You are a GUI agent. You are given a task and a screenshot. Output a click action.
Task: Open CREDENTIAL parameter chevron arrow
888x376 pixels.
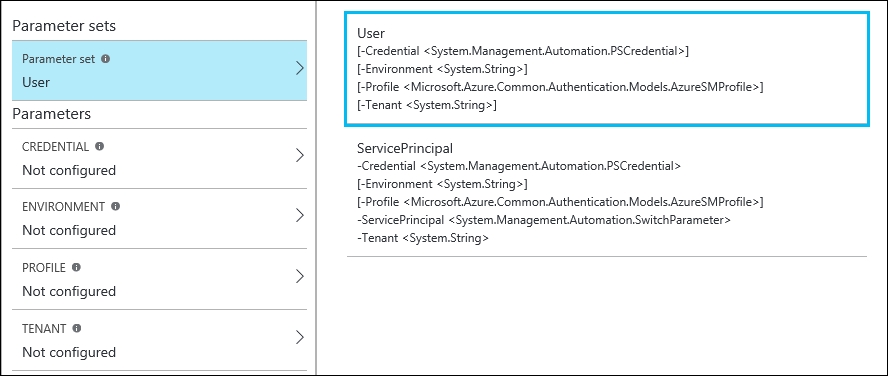pos(300,155)
